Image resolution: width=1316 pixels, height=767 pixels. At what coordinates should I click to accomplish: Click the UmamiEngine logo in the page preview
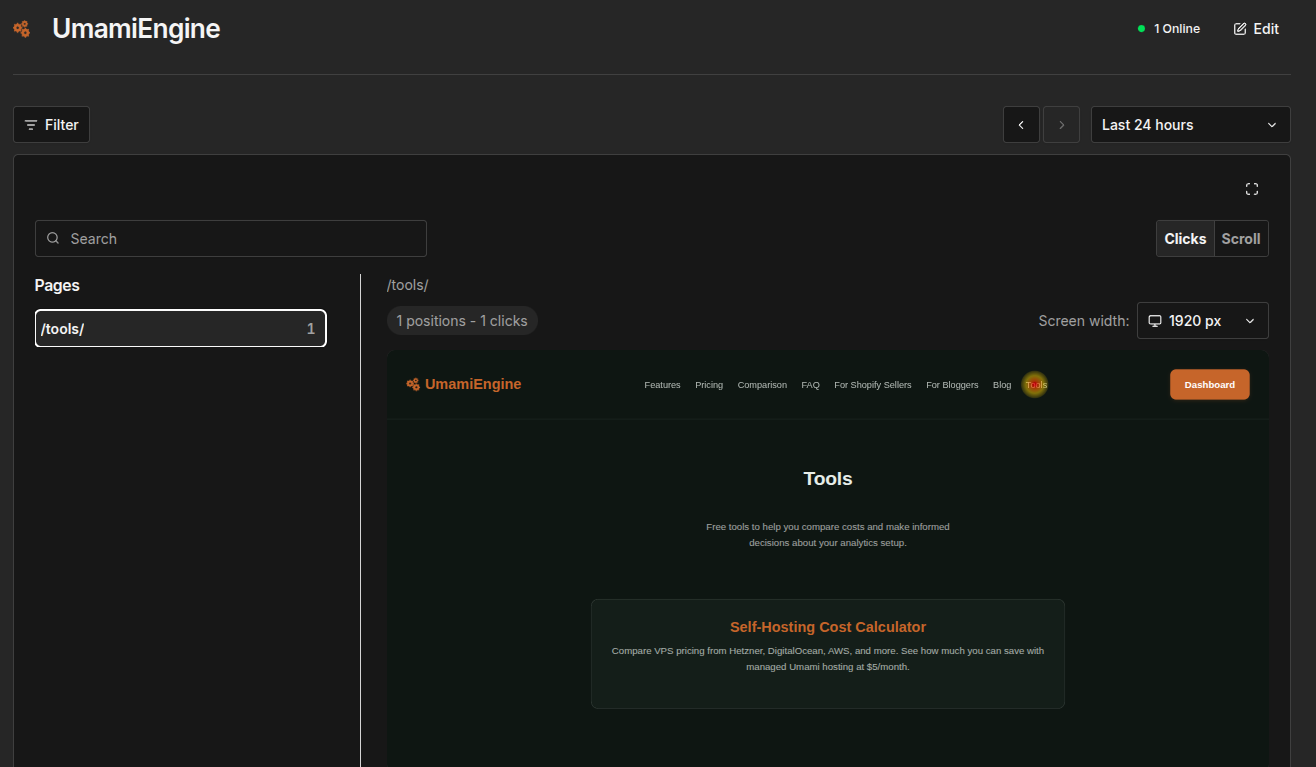pos(464,384)
